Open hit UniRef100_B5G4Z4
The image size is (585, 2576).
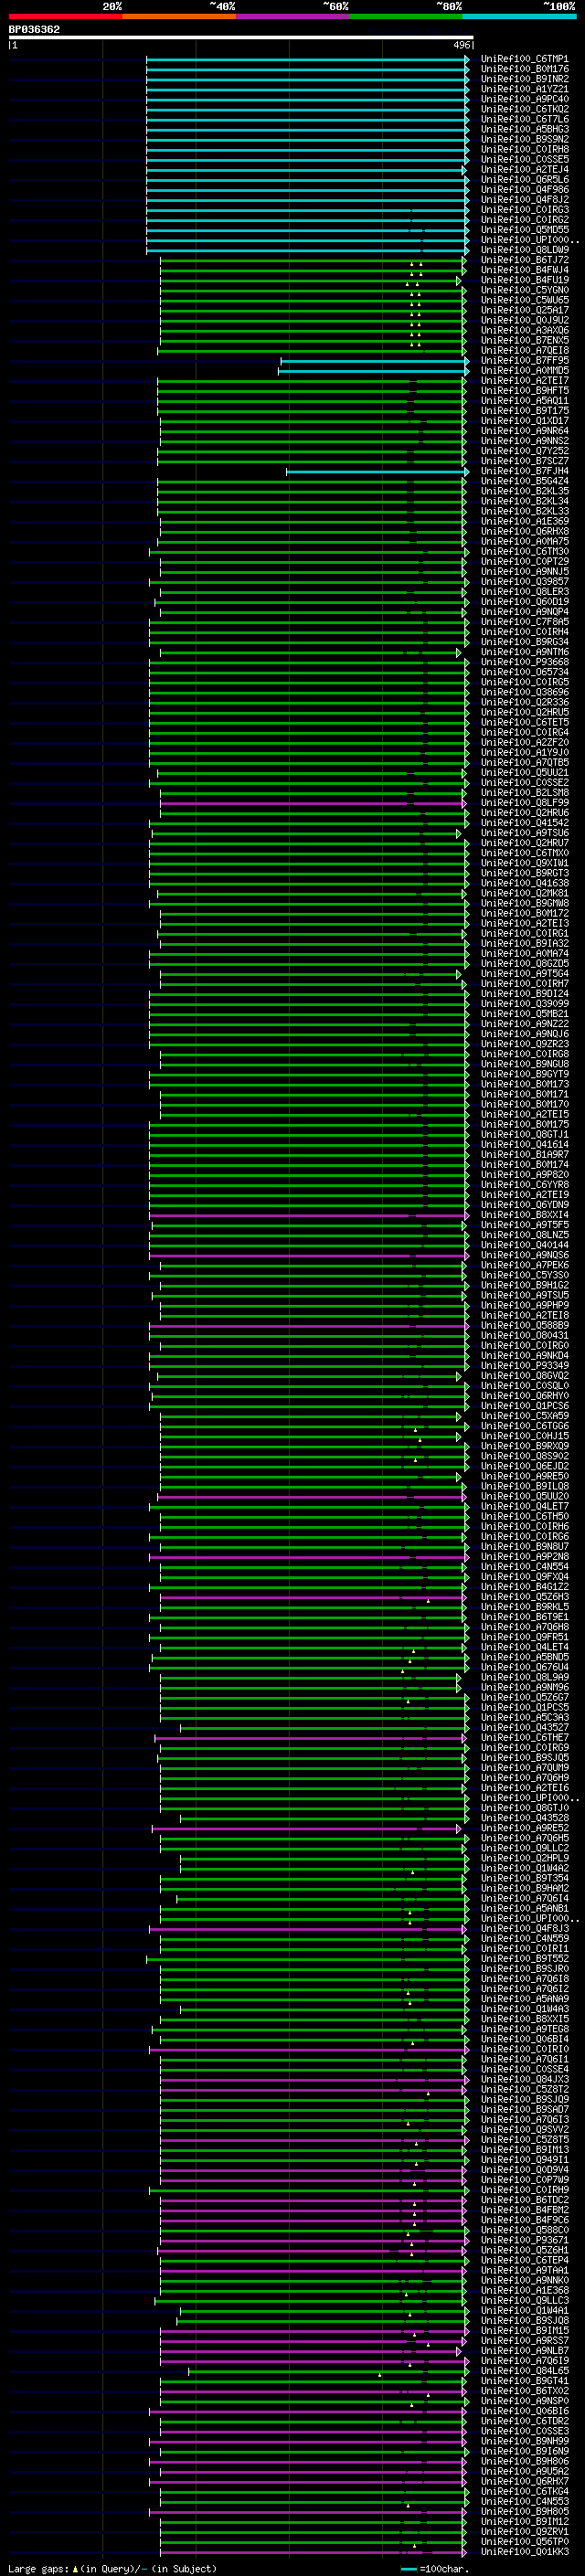click(524, 481)
